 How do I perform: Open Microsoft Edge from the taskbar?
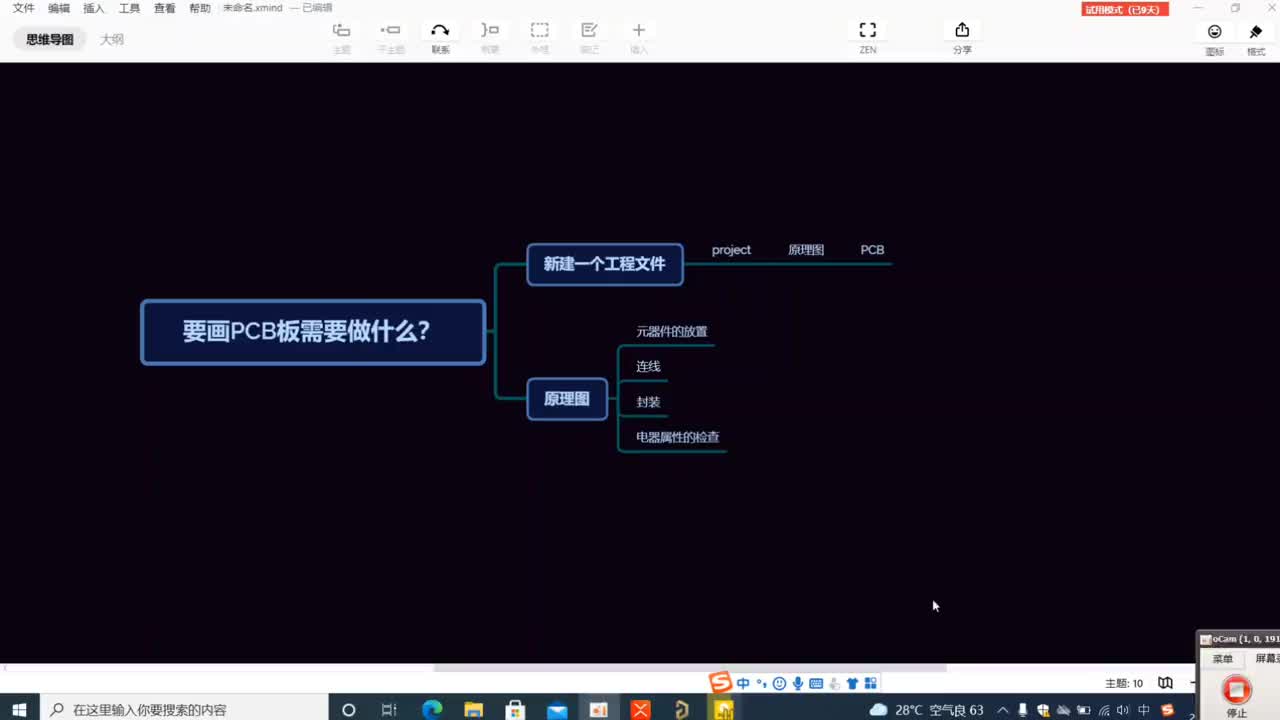tap(432, 710)
